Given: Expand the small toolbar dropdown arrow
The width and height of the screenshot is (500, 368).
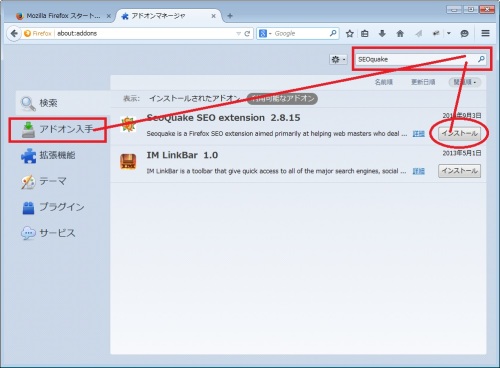Looking at the screenshot, I should pyautogui.click(x=449, y=33).
